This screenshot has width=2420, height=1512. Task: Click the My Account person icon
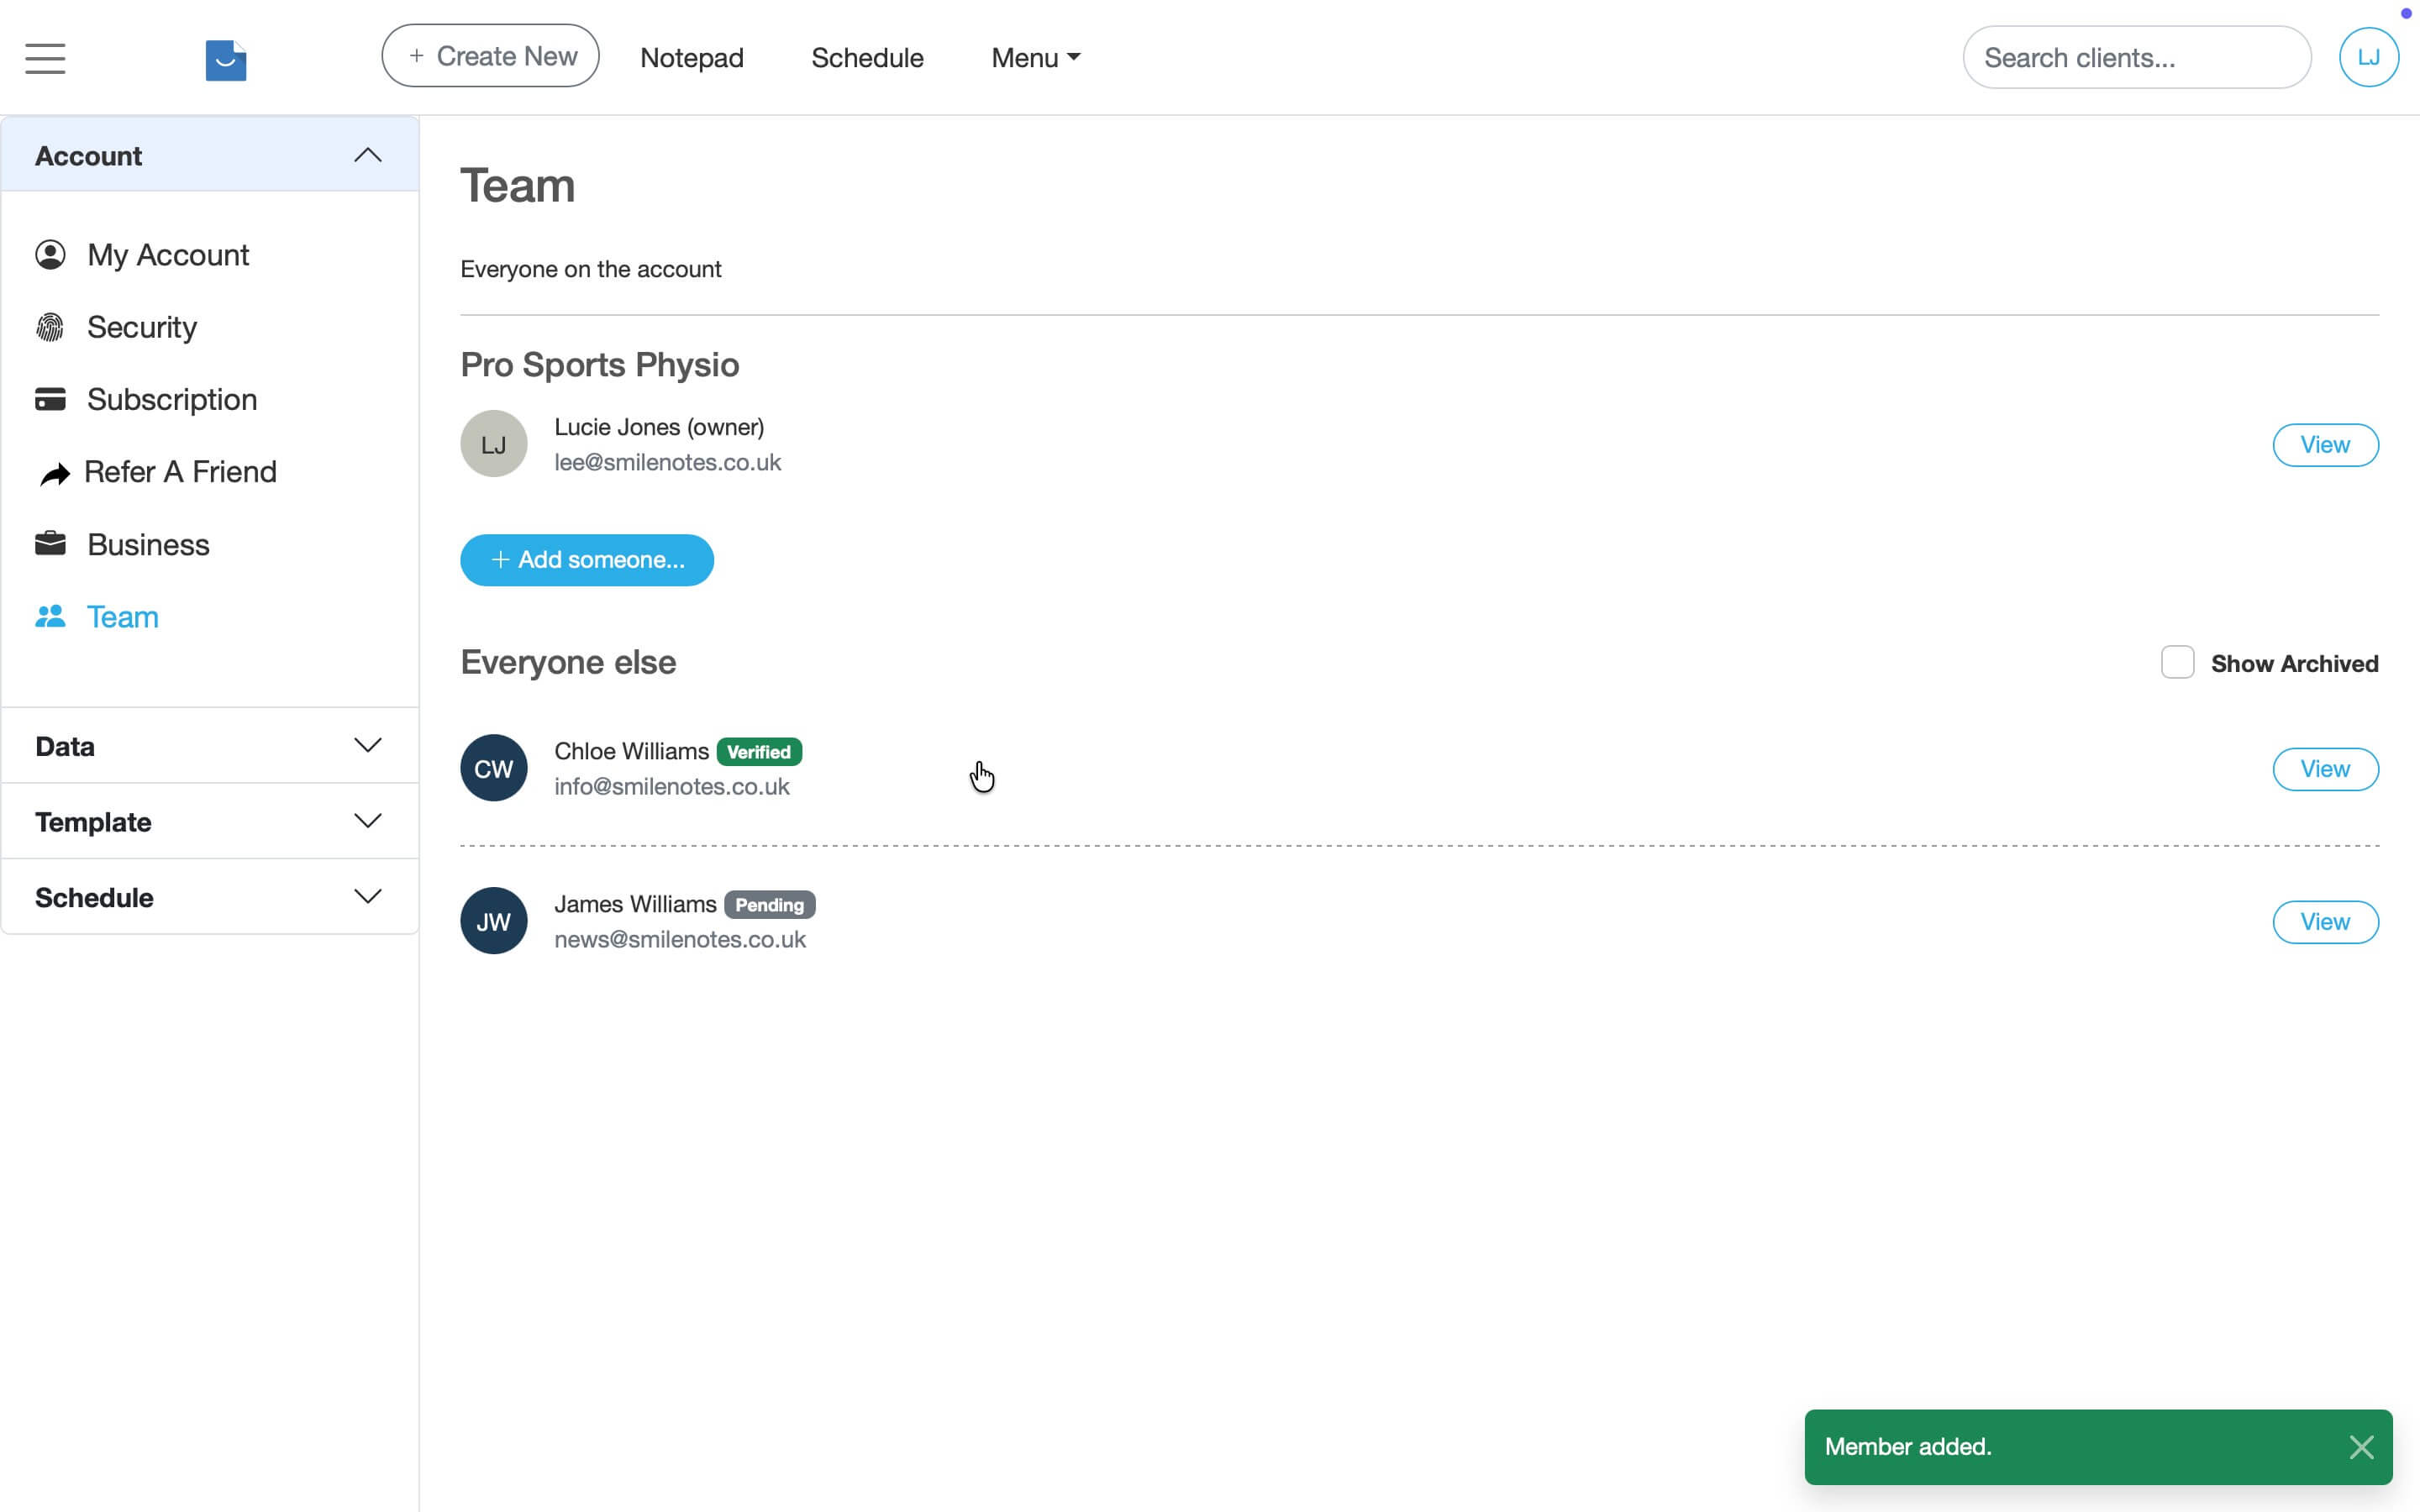click(50, 255)
